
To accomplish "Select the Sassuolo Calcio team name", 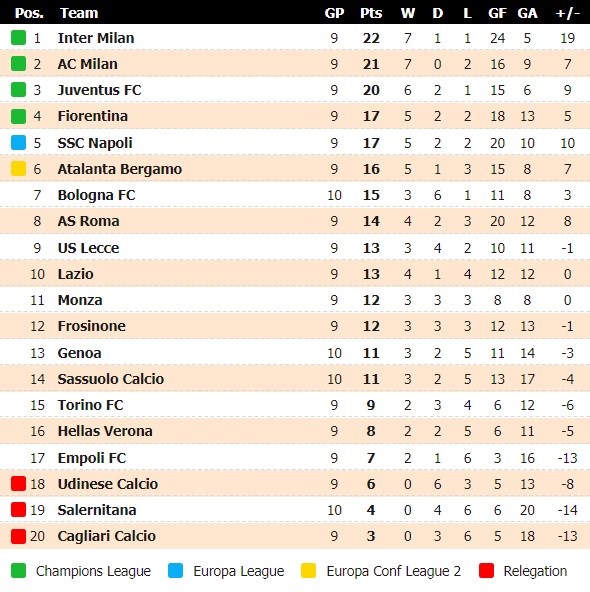I will tap(111, 379).
